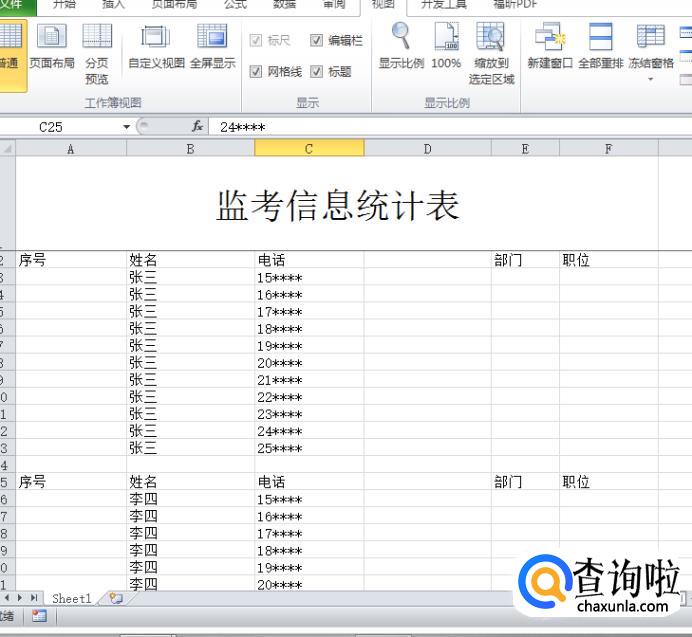Select column A header
This screenshot has width=692, height=637.
[x=71, y=149]
